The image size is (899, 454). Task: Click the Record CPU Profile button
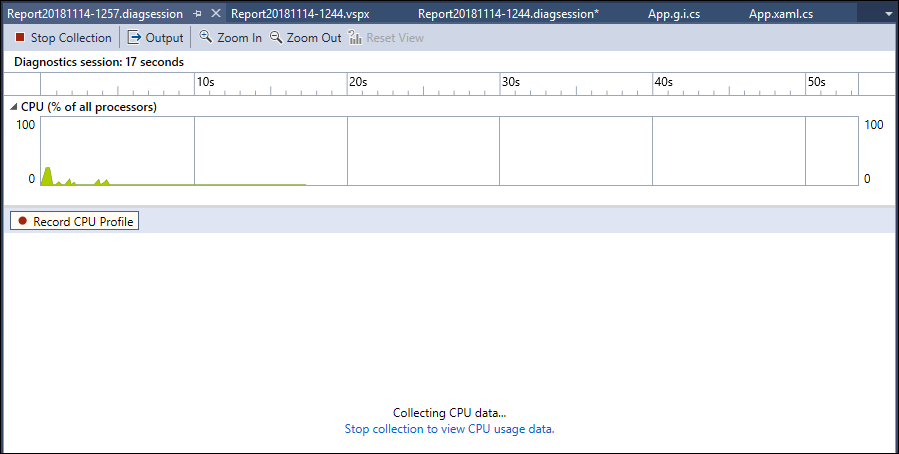[x=75, y=221]
